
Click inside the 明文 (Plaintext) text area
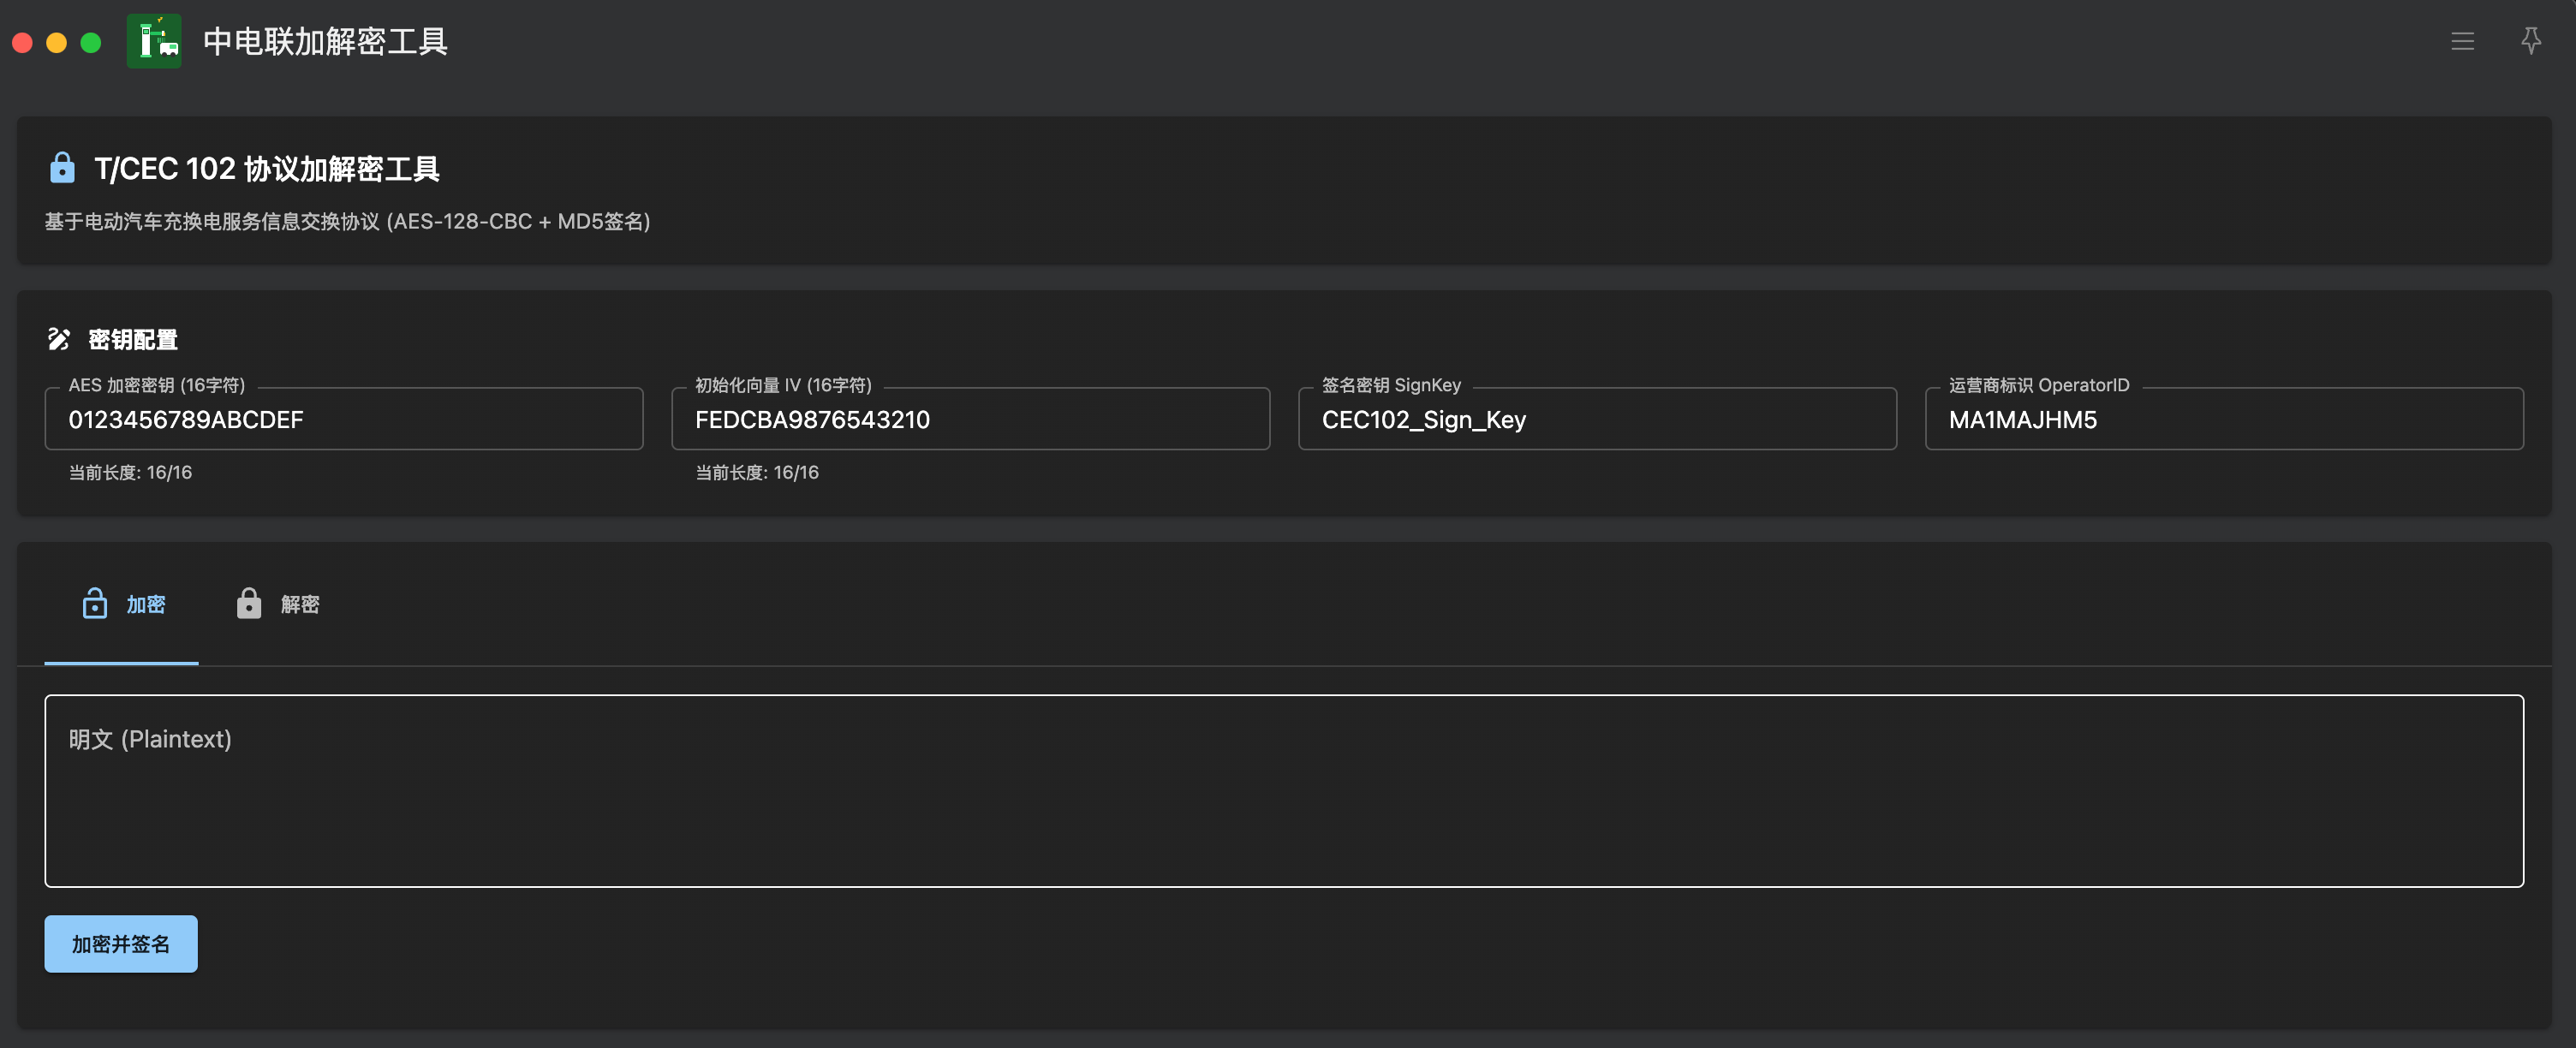click(1283, 800)
